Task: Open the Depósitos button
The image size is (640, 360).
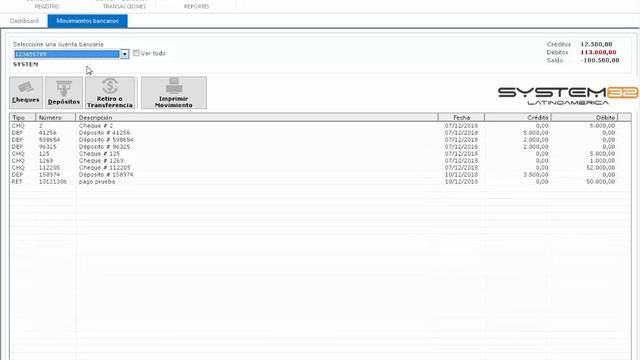Action: point(64,93)
